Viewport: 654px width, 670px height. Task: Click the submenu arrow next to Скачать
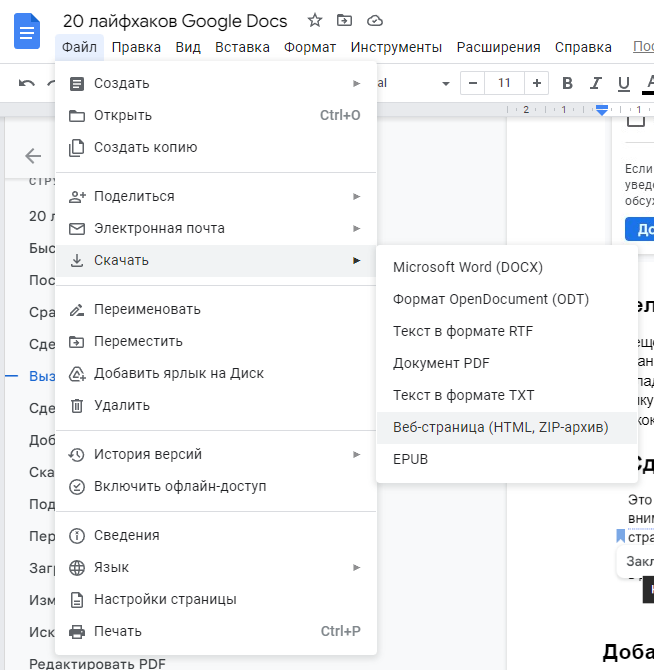pos(356,260)
